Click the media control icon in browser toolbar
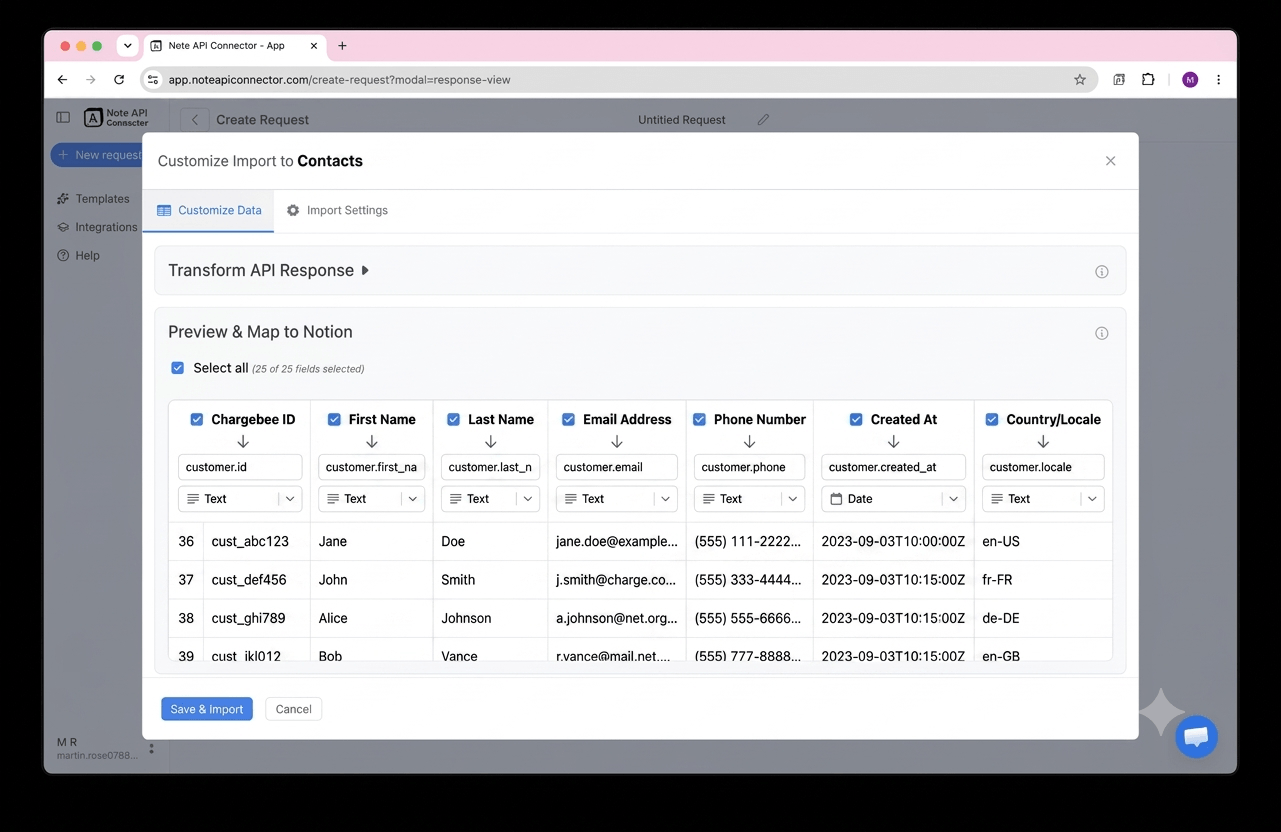 pos(1119,80)
